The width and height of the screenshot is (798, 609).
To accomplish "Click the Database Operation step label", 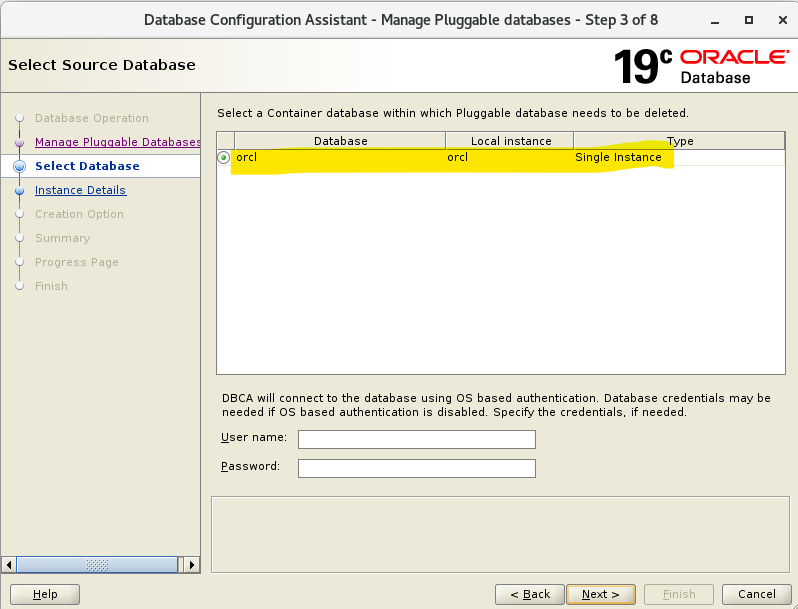I will tap(92, 118).
